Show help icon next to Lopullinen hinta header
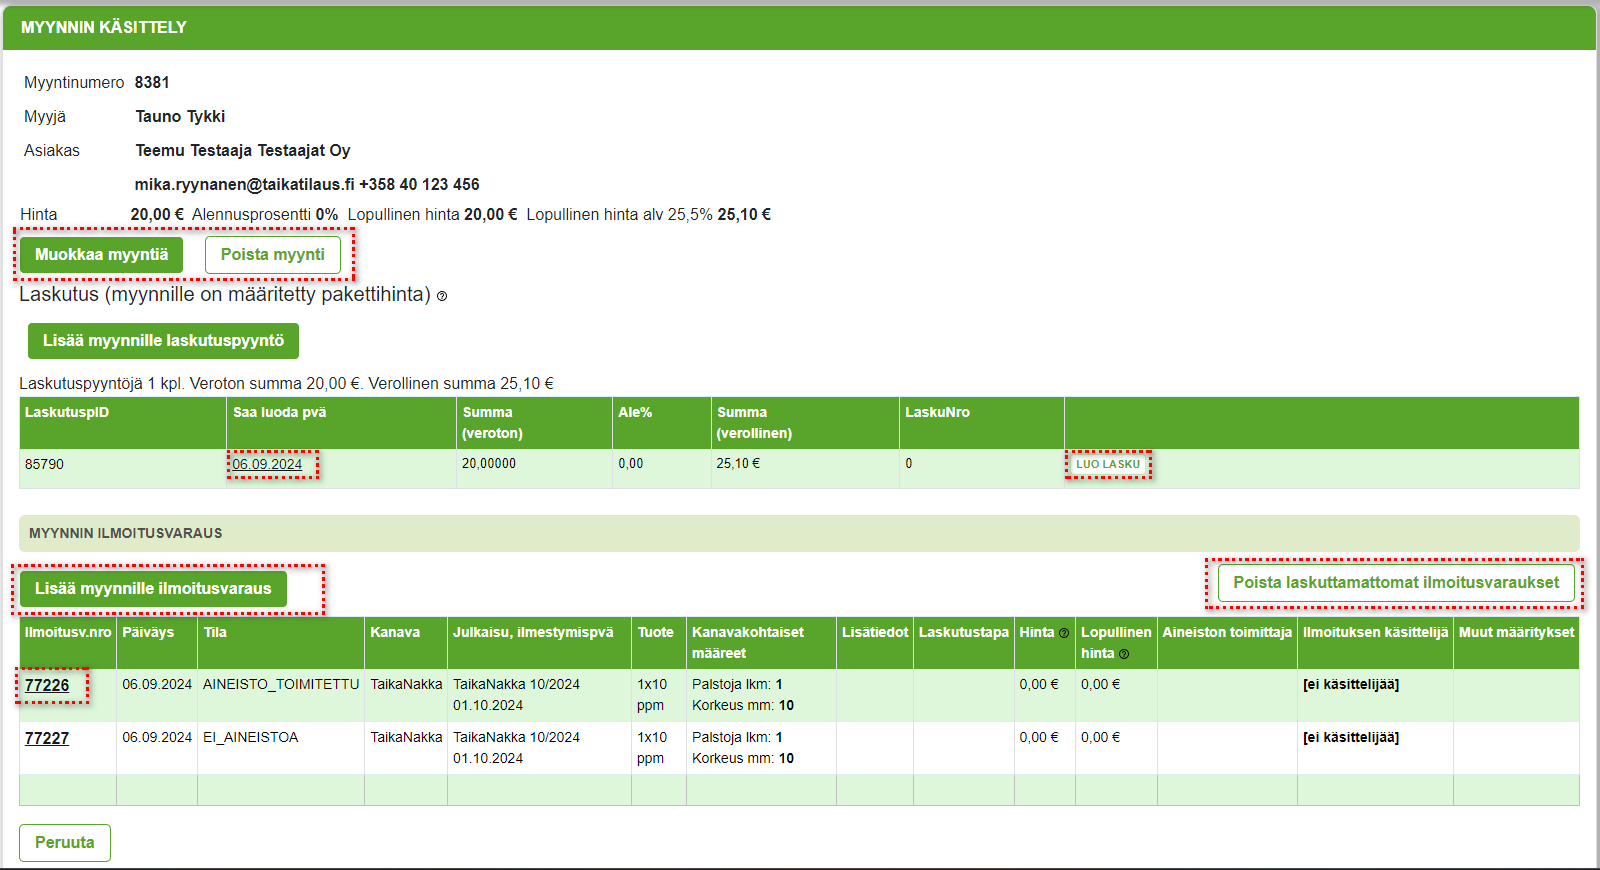Screen dimensions: 1600x870 tap(1124, 654)
